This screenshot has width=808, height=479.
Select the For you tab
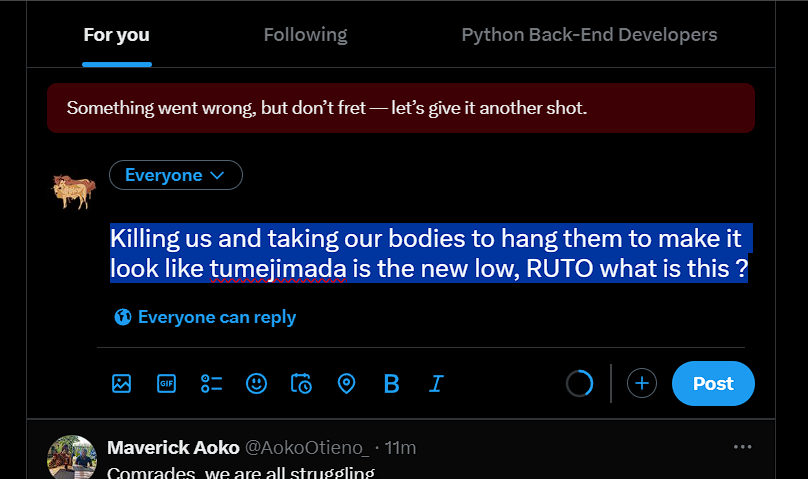(116, 35)
